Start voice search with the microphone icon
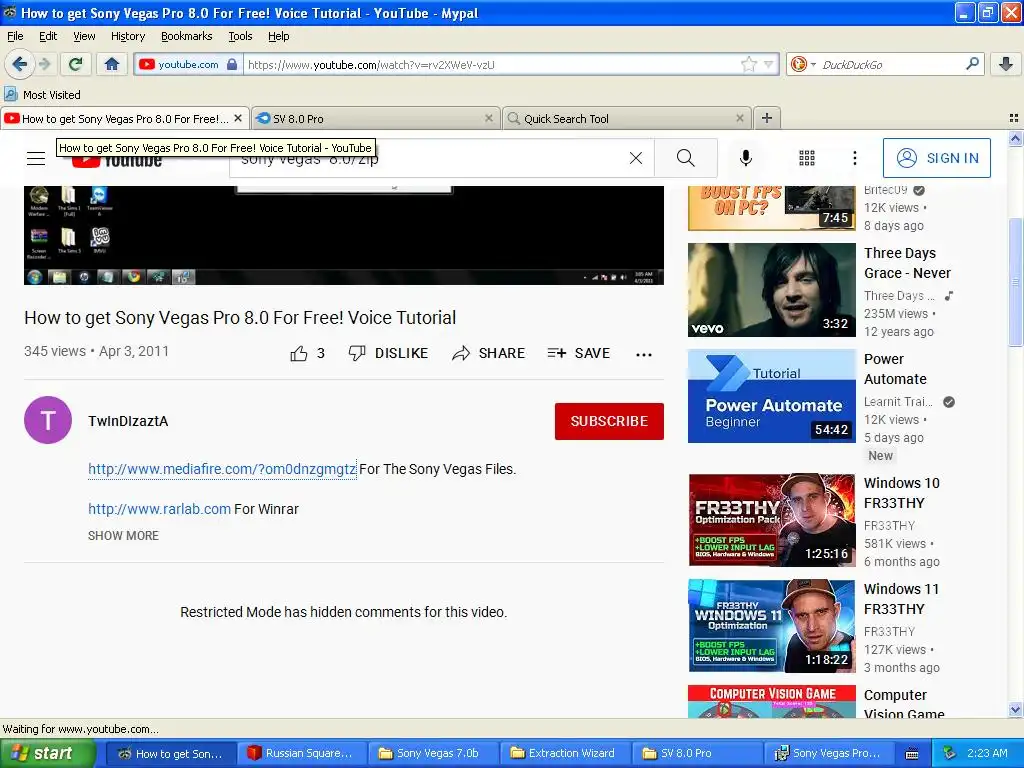The width and height of the screenshot is (1024, 768). (x=745, y=158)
